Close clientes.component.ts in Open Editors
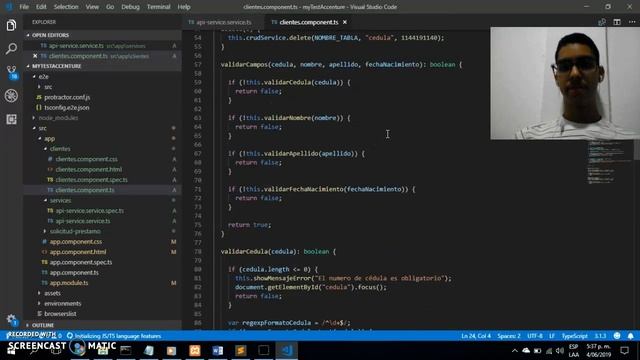Screen dimensions: 640x360 [x=35, y=56]
